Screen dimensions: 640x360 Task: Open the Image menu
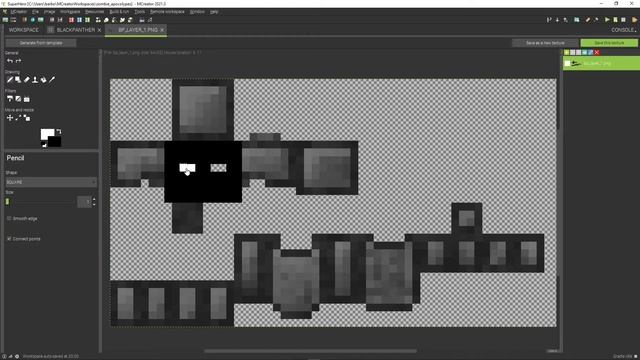click(x=49, y=12)
